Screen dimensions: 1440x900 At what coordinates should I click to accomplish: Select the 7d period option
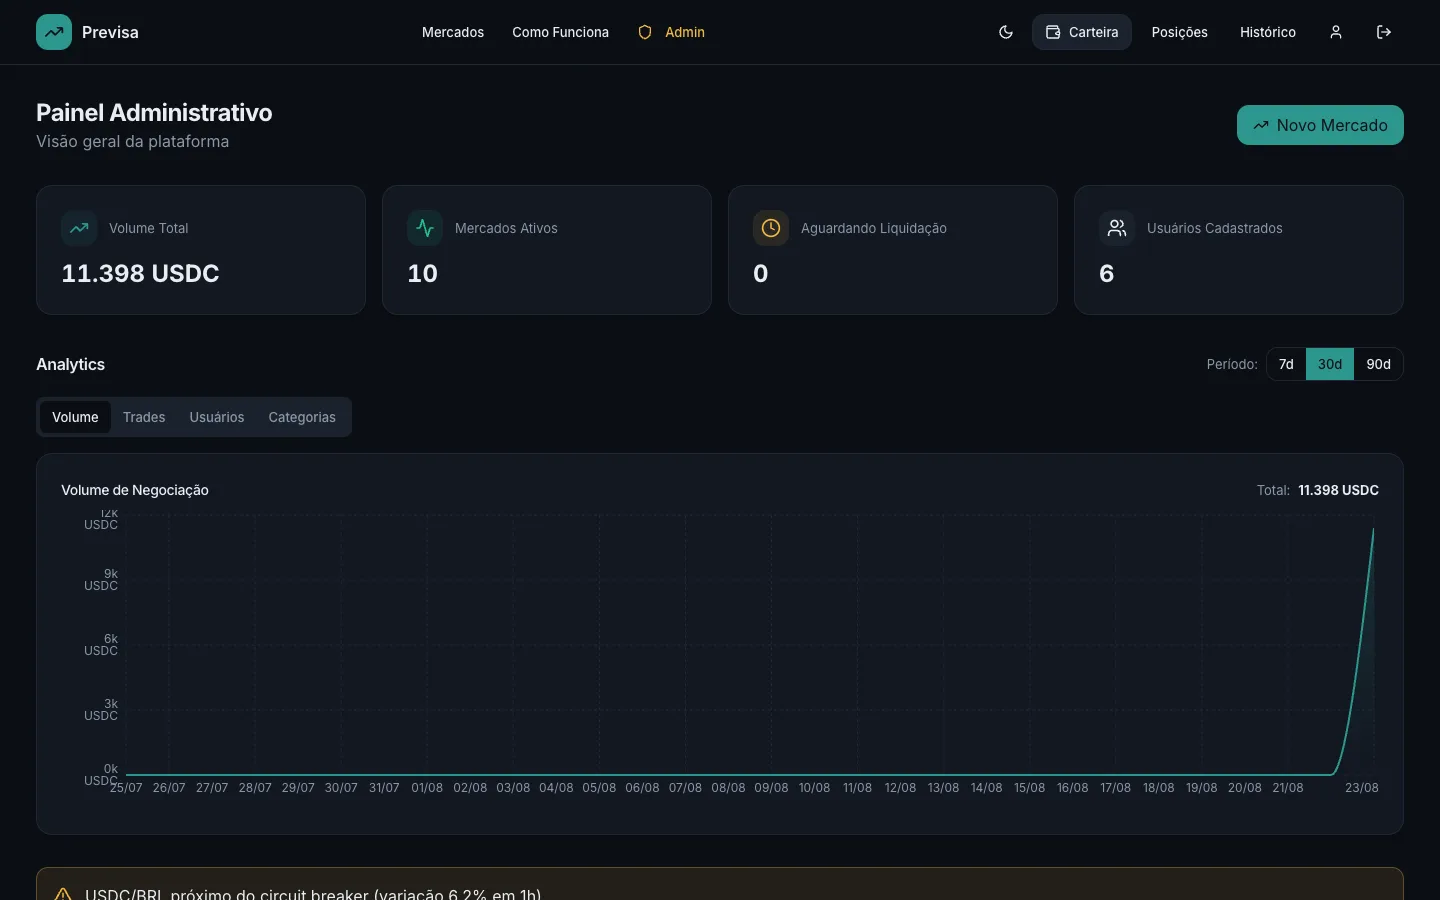1286,364
